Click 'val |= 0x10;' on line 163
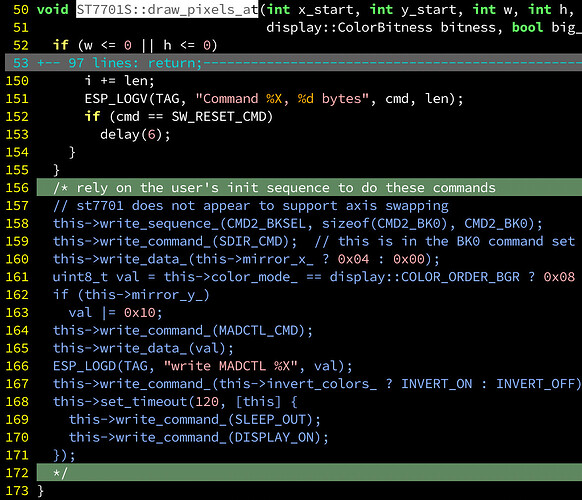The height and width of the screenshot is (500, 582). [x=115, y=313]
